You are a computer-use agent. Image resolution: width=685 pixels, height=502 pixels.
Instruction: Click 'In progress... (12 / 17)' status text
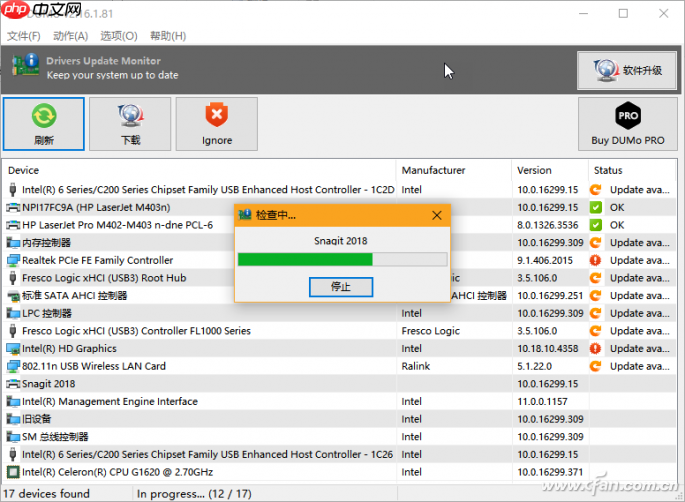[194, 494]
